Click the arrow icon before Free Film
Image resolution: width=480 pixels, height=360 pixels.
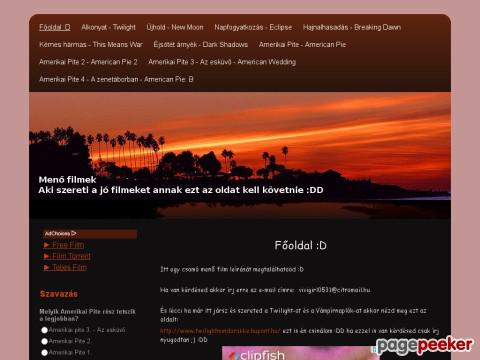coord(47,245)
